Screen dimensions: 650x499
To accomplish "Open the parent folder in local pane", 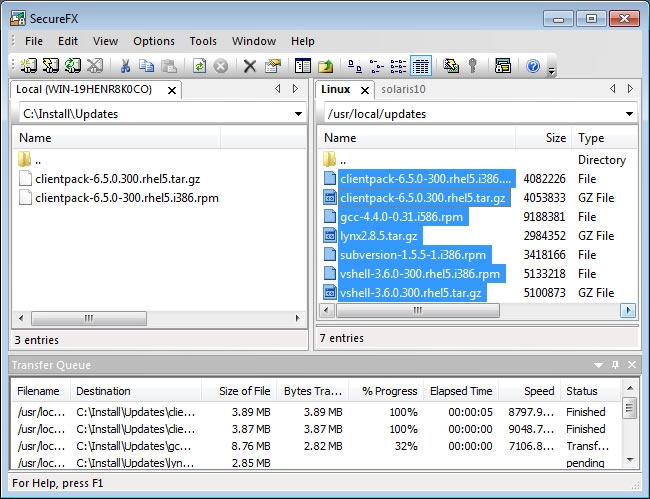I will click(29, 160).
